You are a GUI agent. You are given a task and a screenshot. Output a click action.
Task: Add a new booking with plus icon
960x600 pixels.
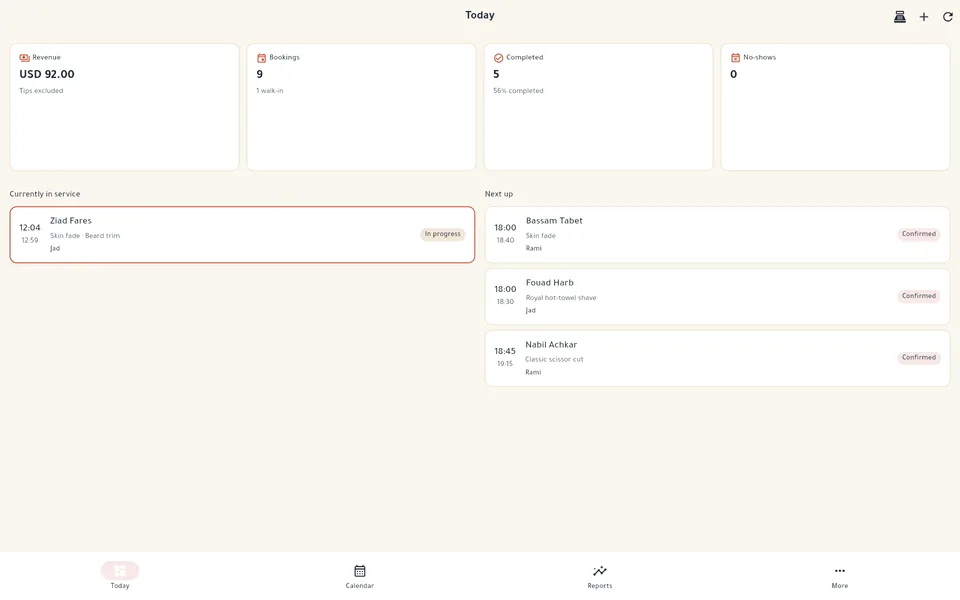pyautogui.click(x=924, y=17)
